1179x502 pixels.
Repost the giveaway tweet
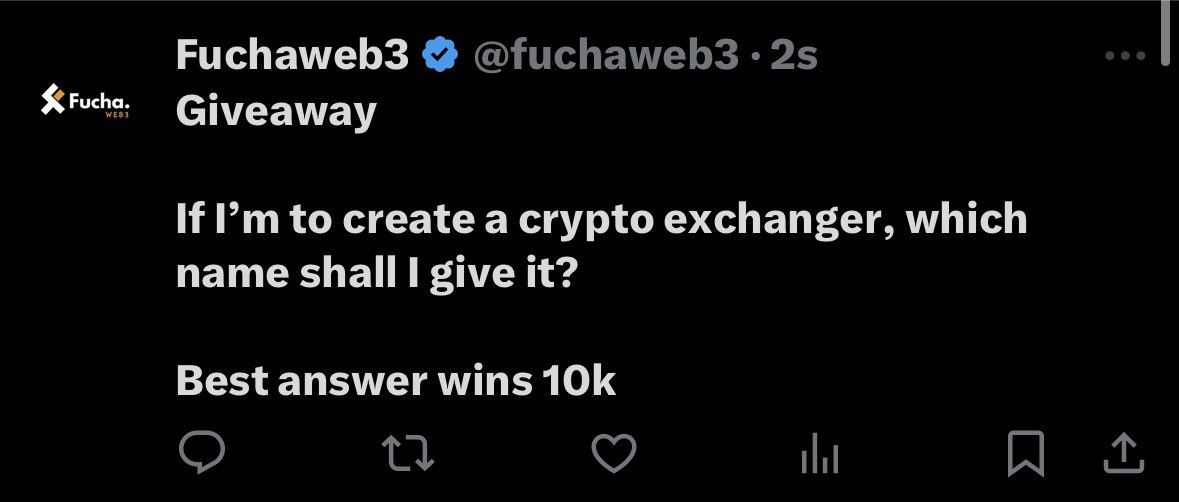[410, 454]
